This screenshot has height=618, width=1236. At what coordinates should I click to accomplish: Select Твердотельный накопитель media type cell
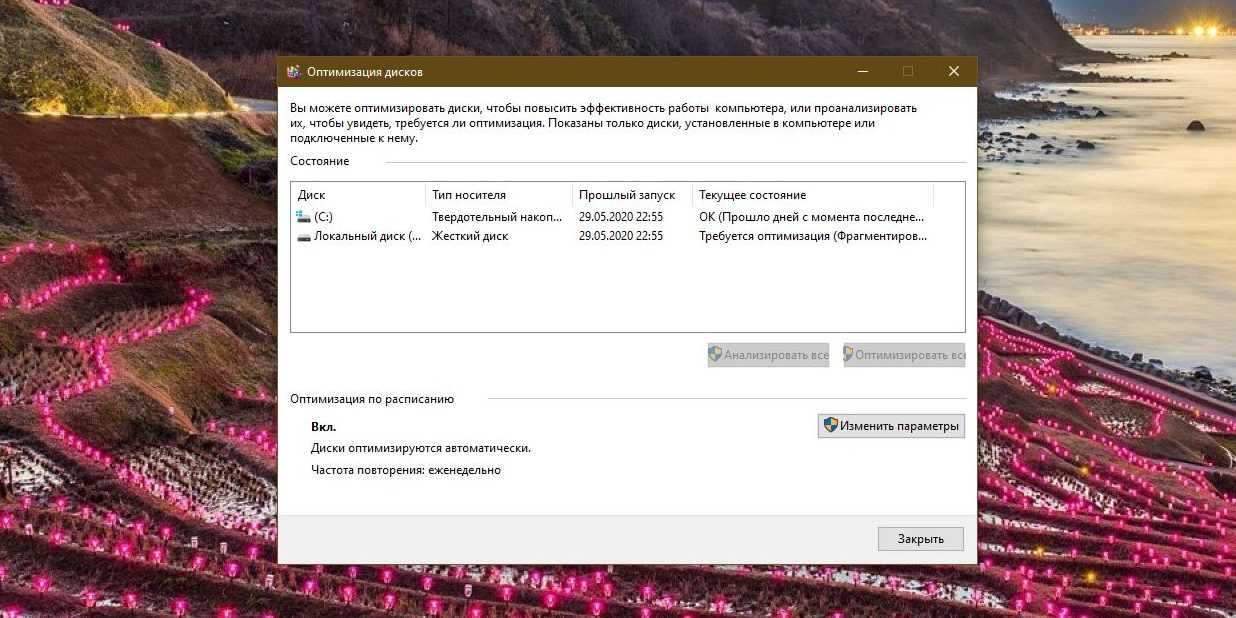(x=497, y=216)
